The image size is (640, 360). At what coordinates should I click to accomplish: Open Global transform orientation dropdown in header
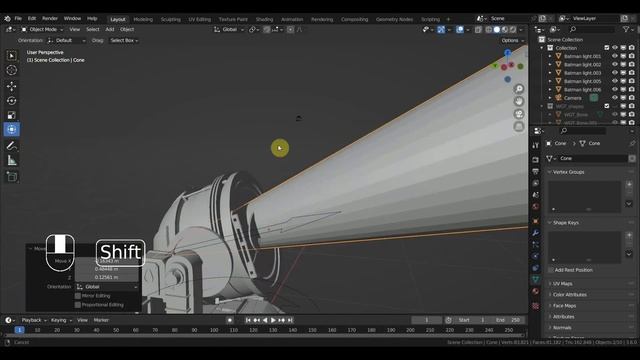229,29
